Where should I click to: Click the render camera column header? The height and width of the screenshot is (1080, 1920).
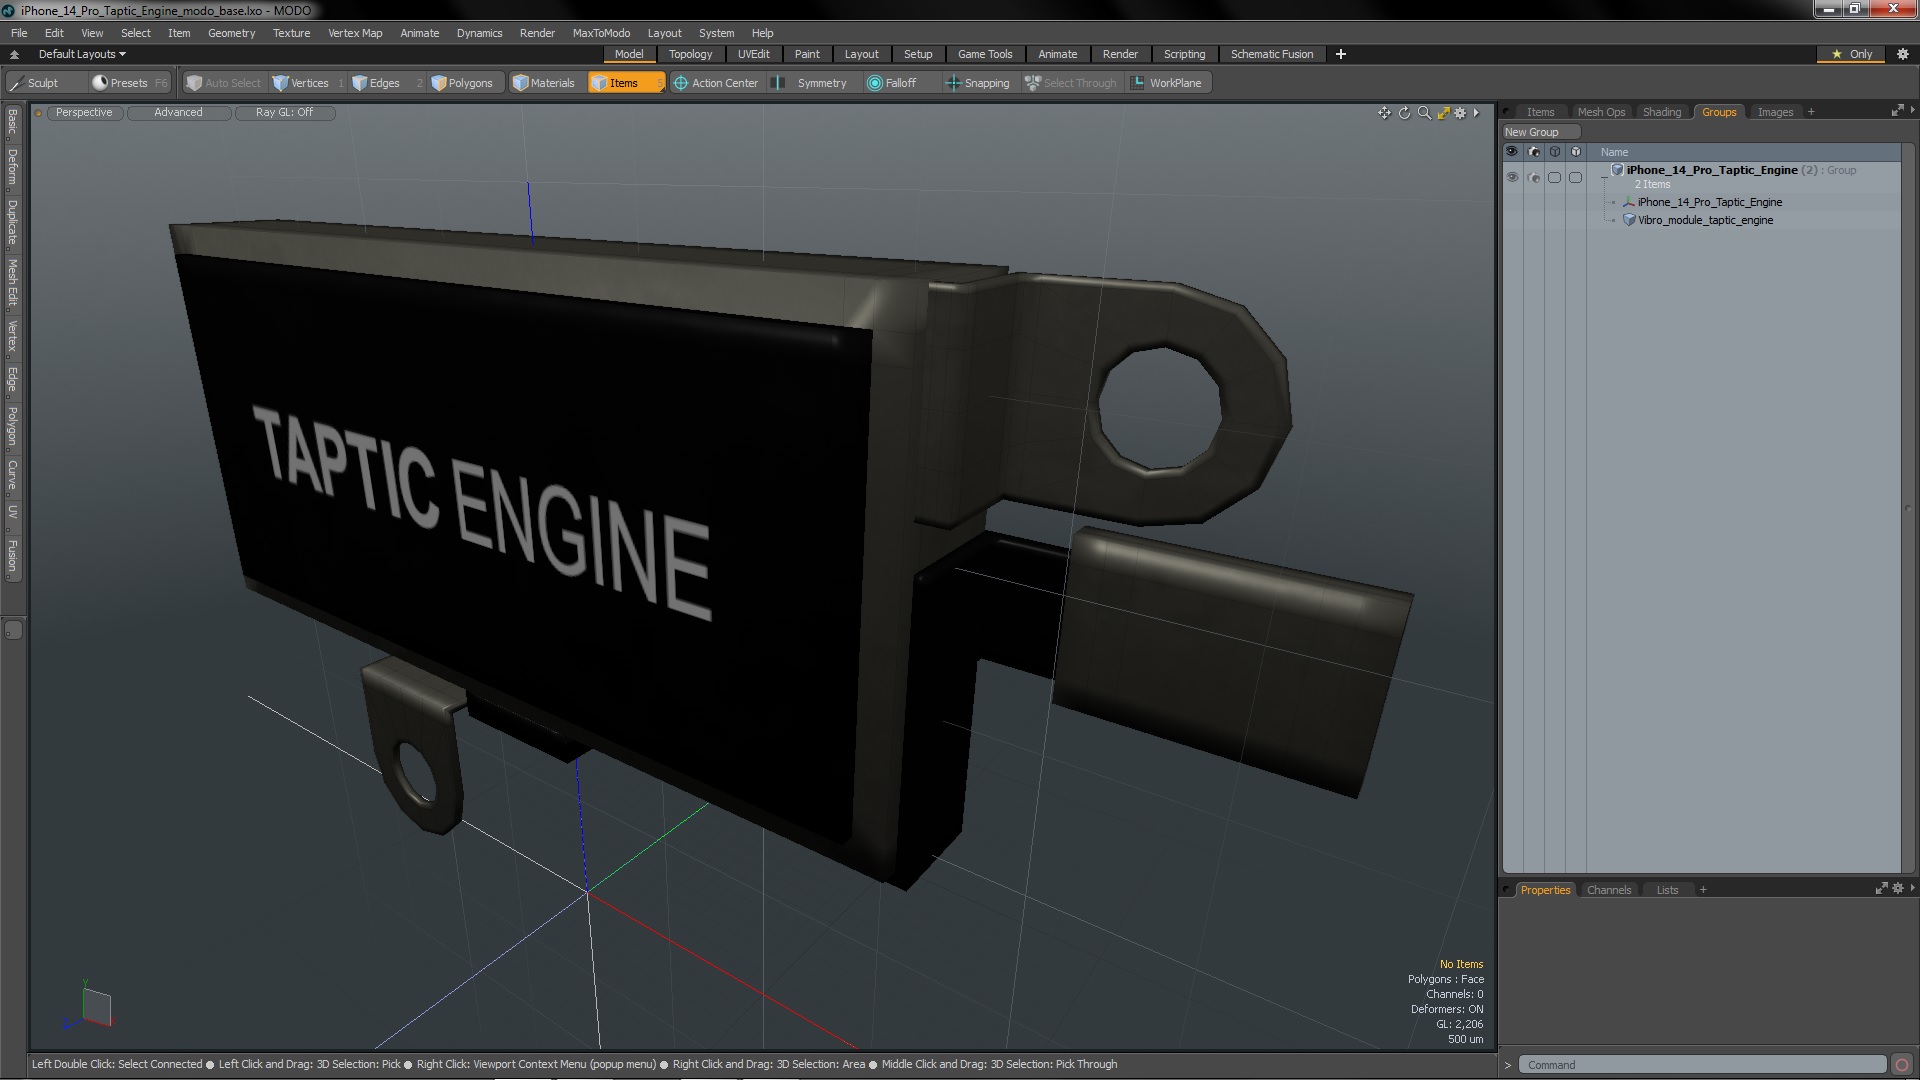1534,152
